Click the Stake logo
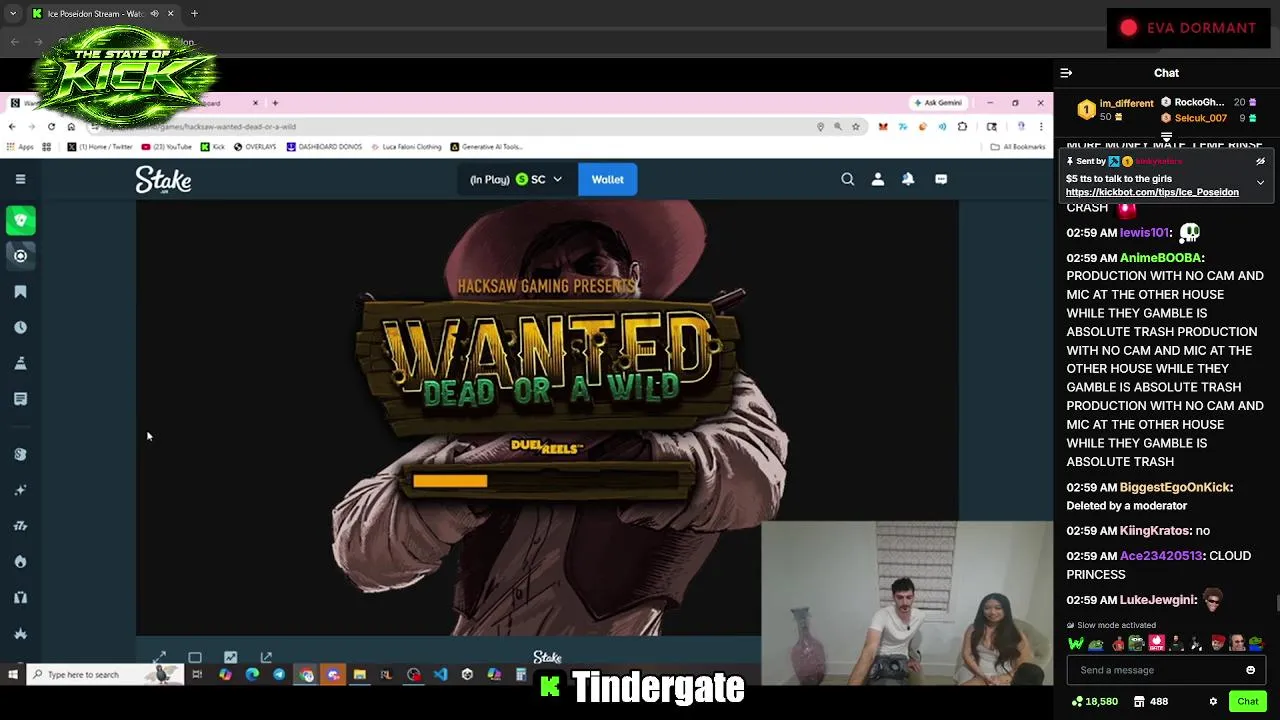 (x=163, y=180)
